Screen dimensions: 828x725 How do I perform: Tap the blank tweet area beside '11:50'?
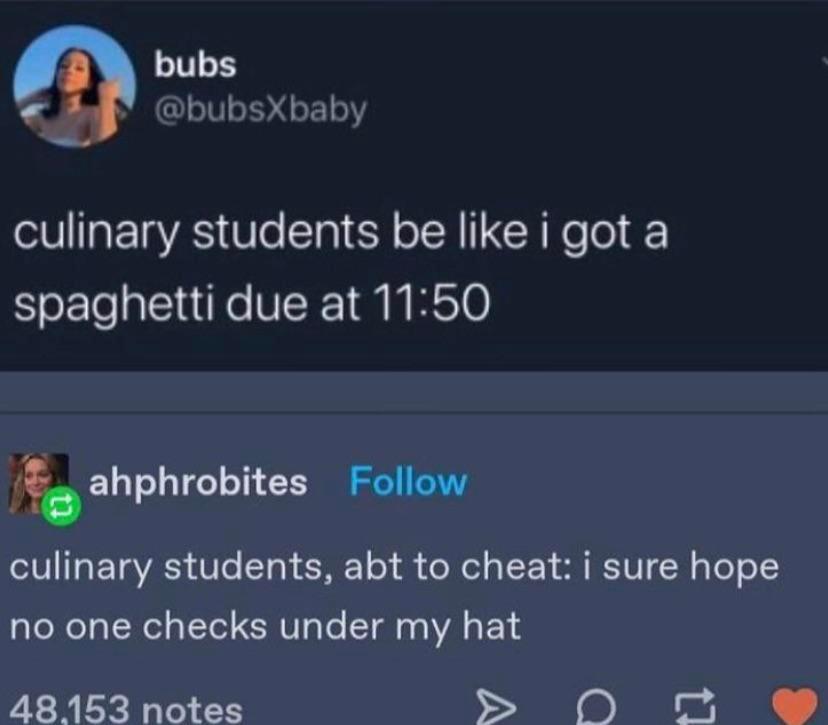(x=655, y=305)
